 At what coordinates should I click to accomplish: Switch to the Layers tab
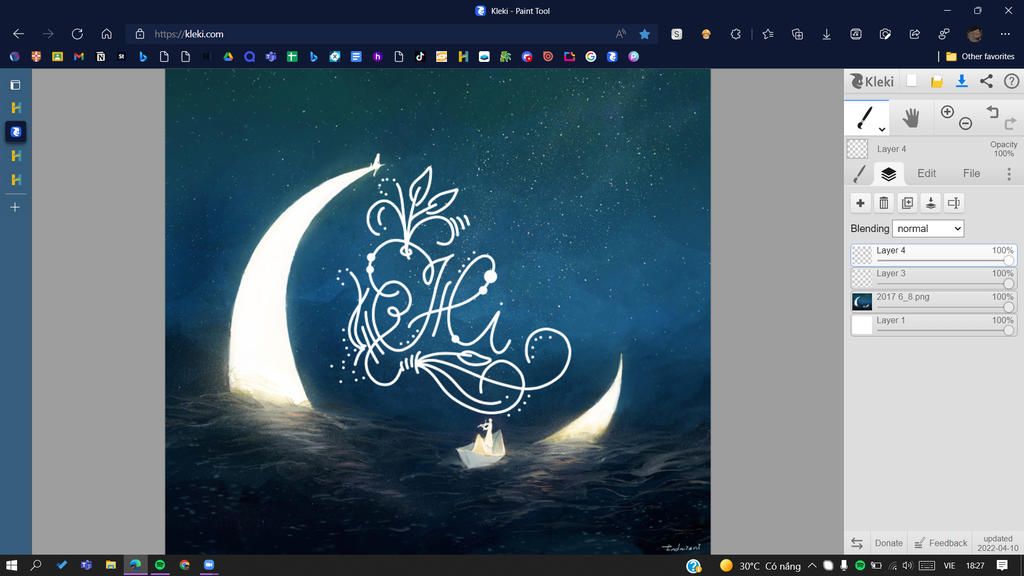pyautogui.click(x=888, y=174)
